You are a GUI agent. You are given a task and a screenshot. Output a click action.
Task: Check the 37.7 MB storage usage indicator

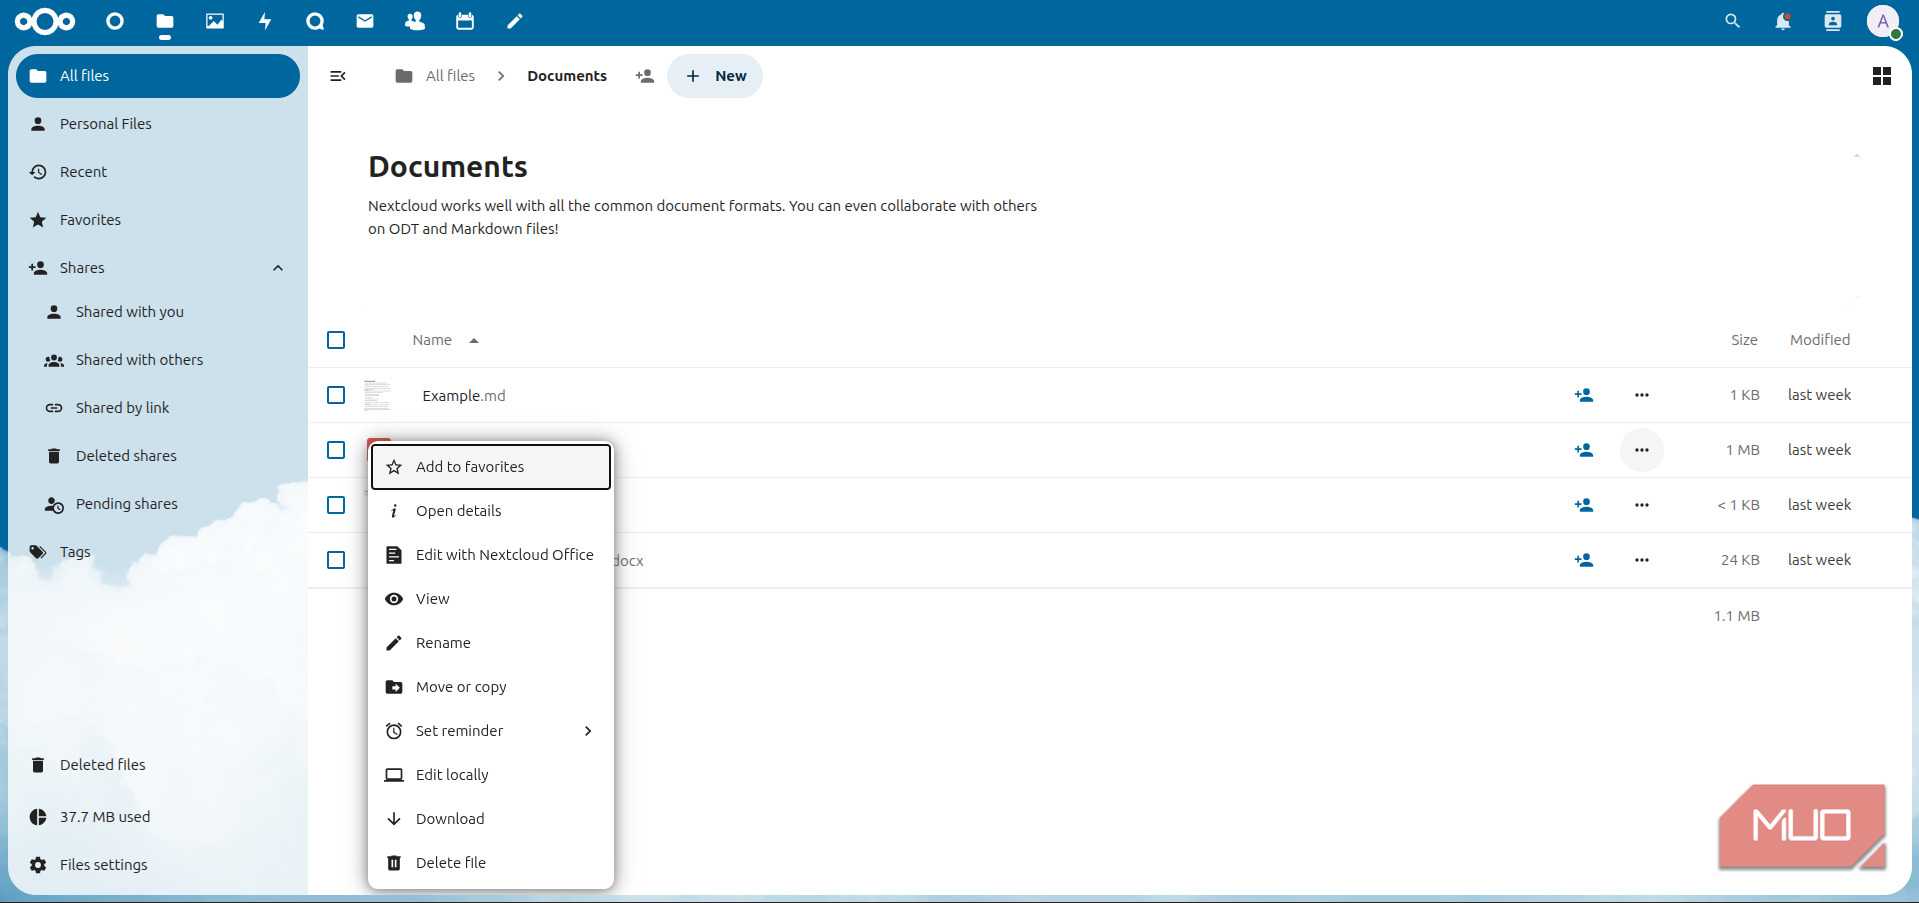103,816
